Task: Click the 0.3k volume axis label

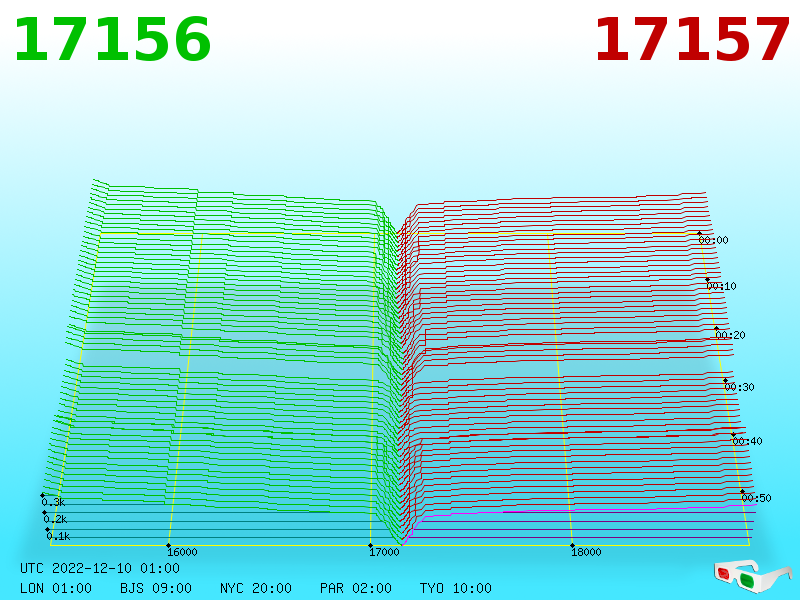Action: point(53,502)
